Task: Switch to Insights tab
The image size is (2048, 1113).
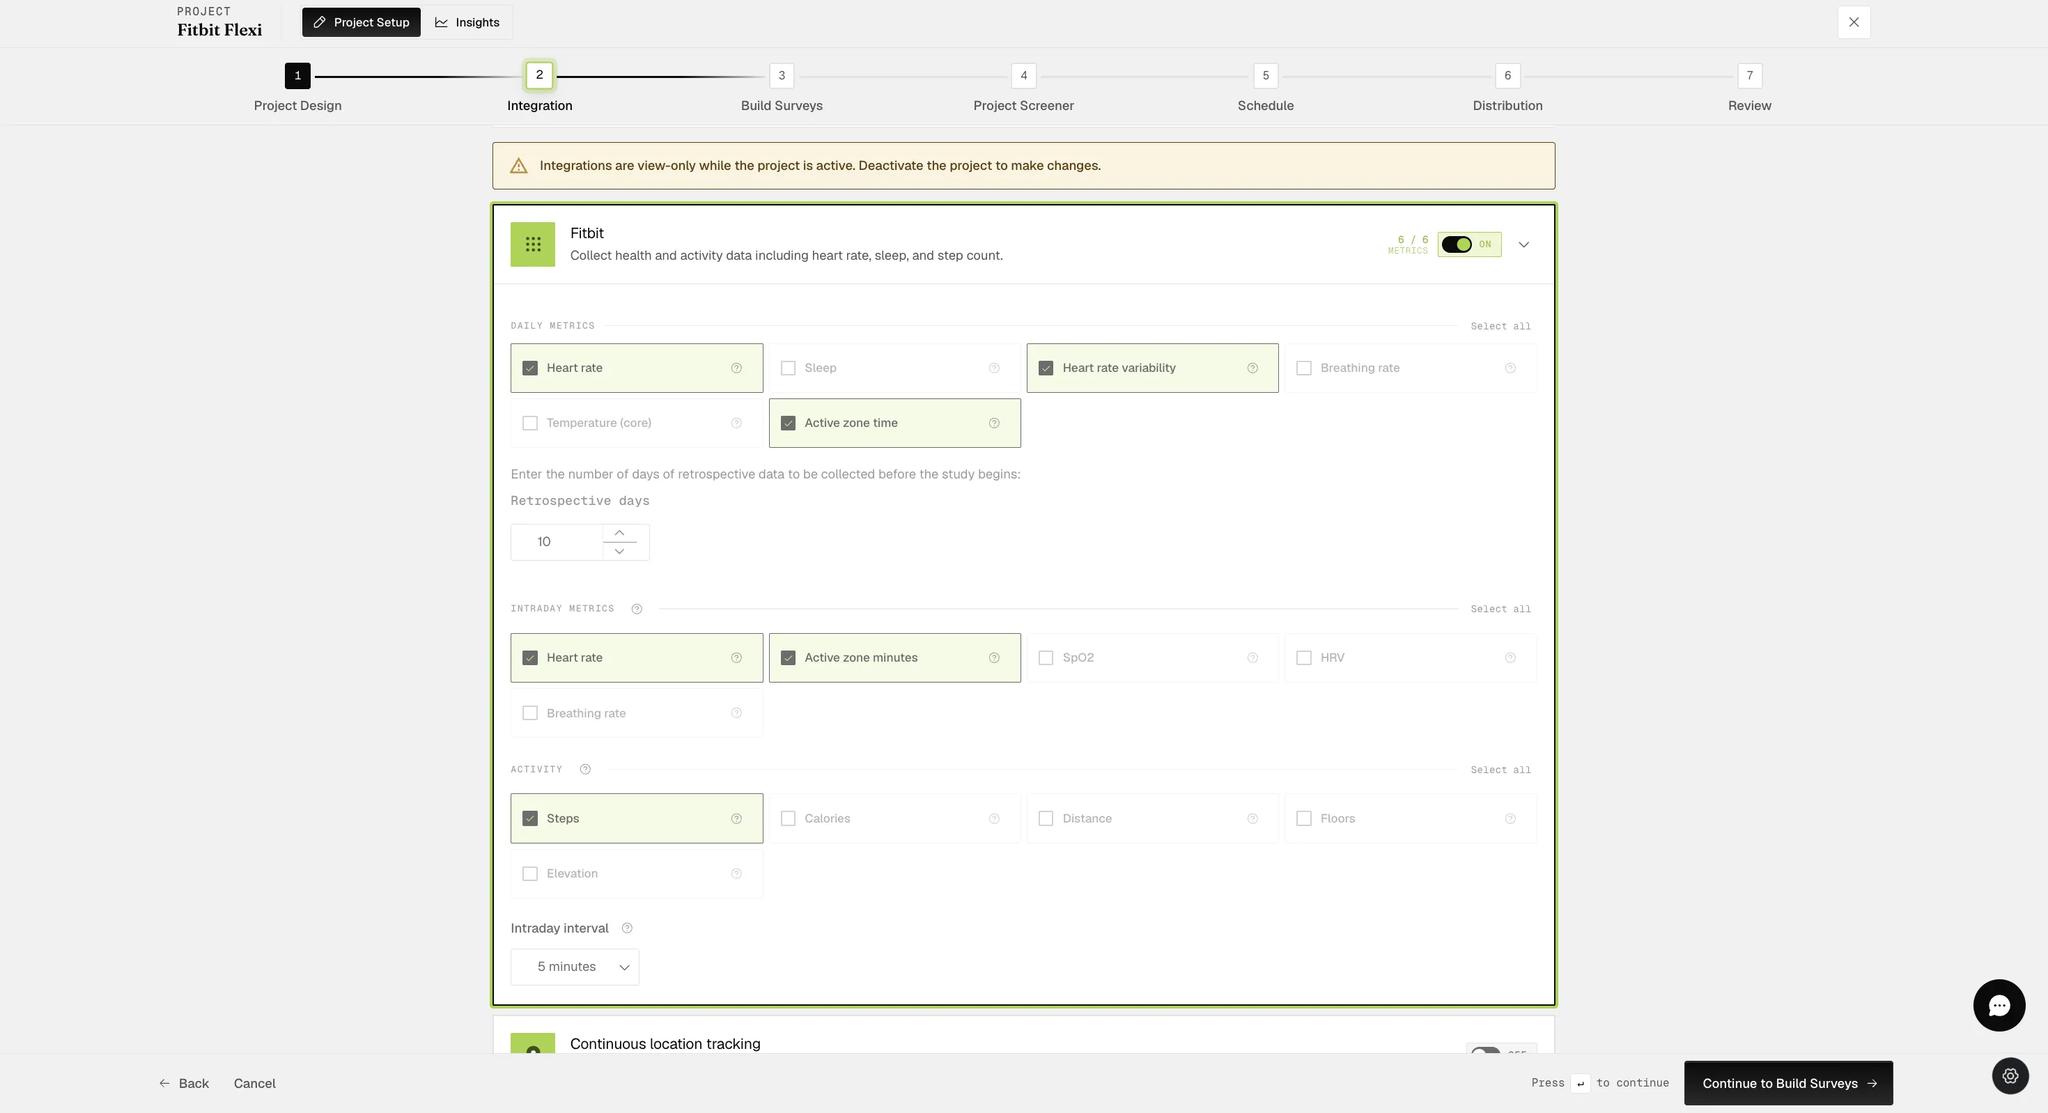Action: [467, 22]
